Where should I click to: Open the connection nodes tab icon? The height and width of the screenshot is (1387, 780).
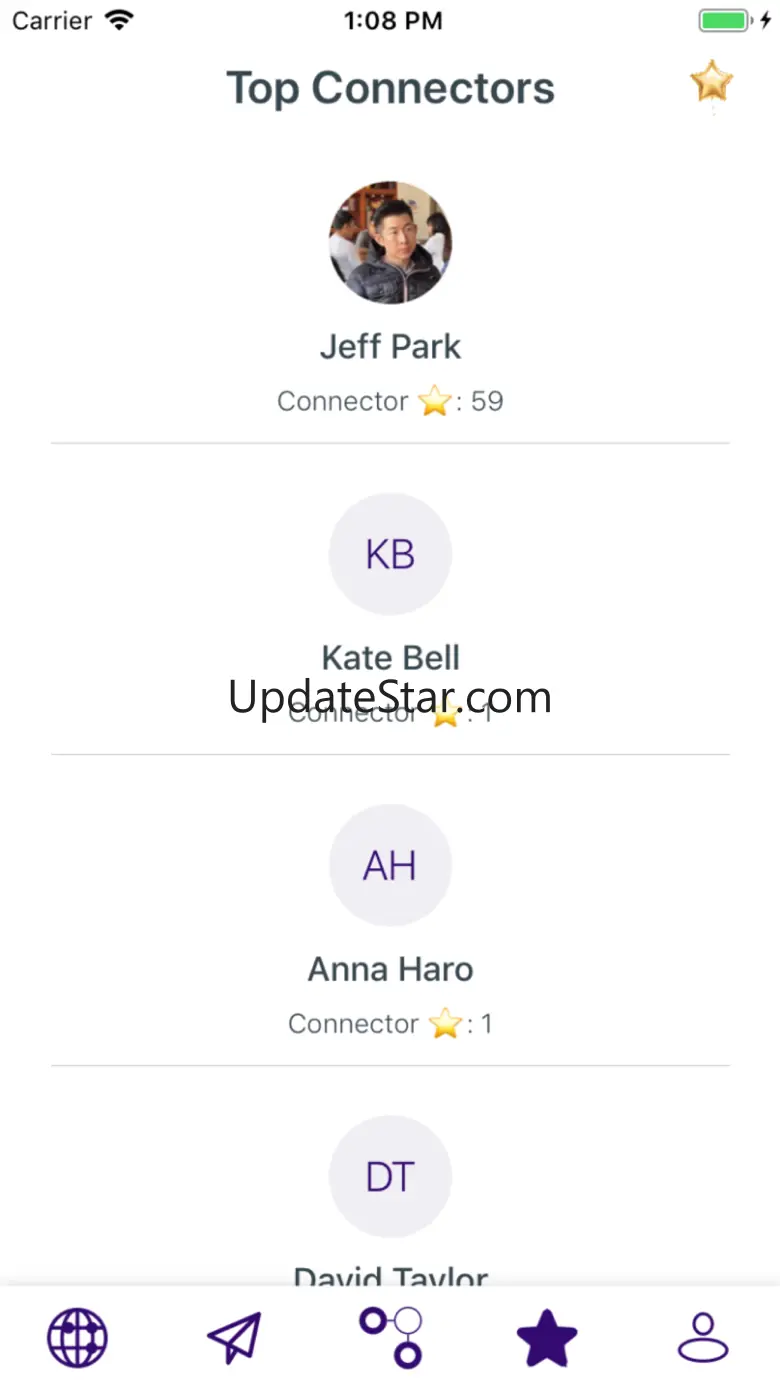point(392,1337)
